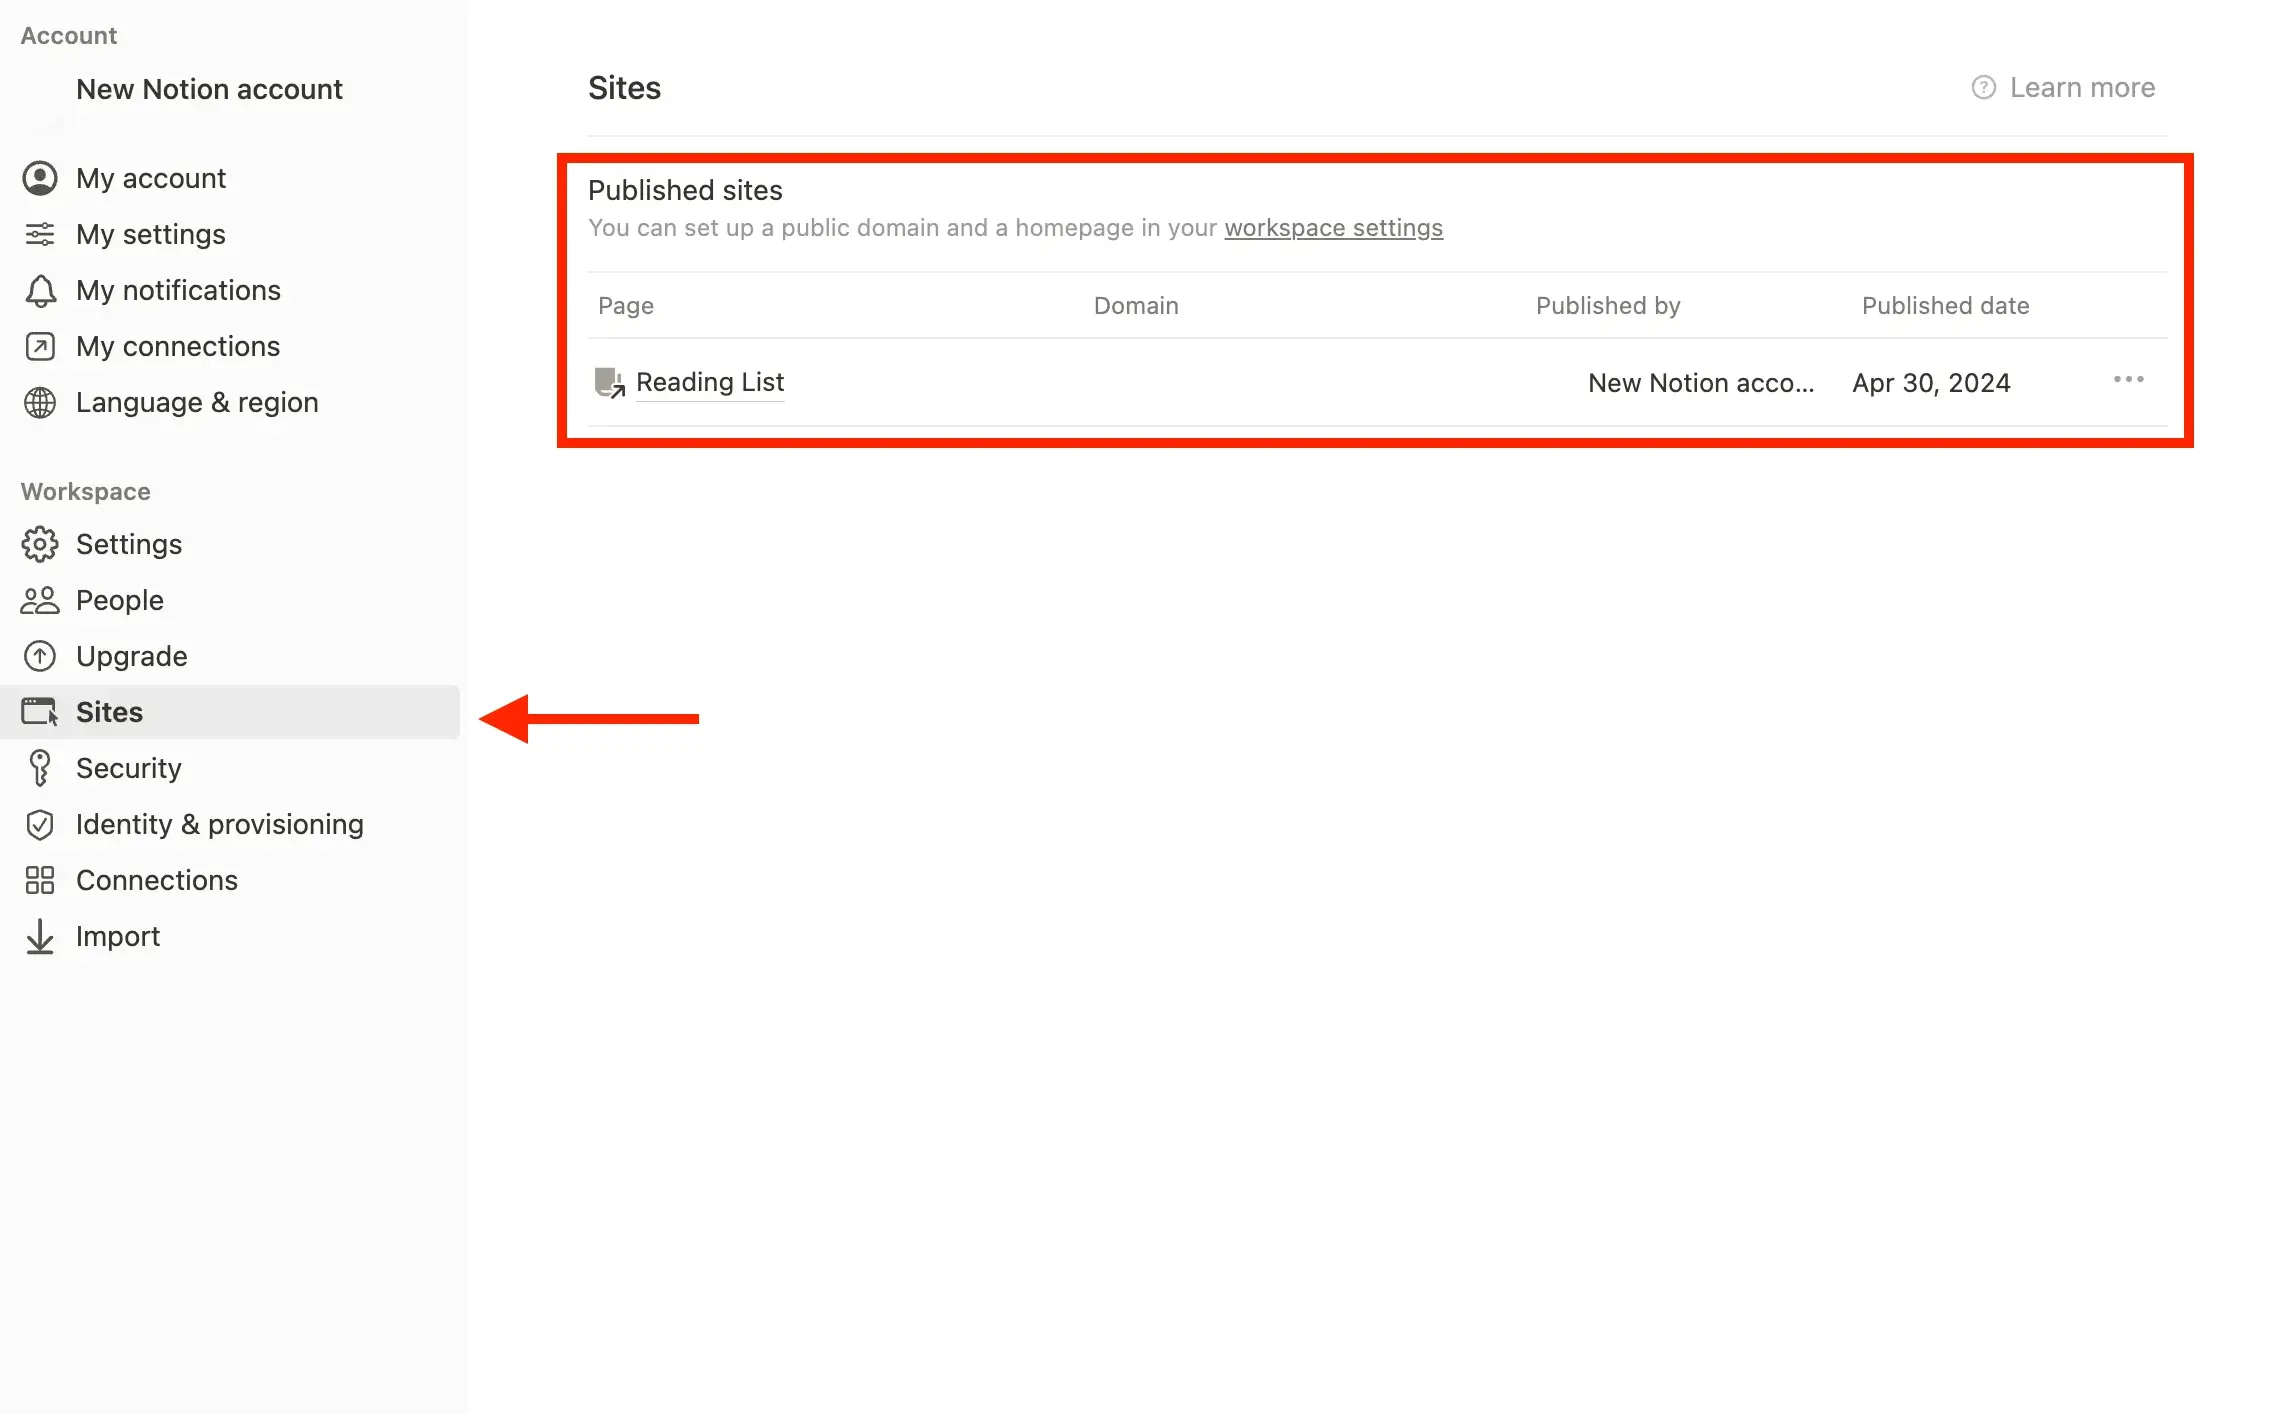Click the Security lock icon
This screenshot has width=2276, height=1414.
[x=41, y=767]
